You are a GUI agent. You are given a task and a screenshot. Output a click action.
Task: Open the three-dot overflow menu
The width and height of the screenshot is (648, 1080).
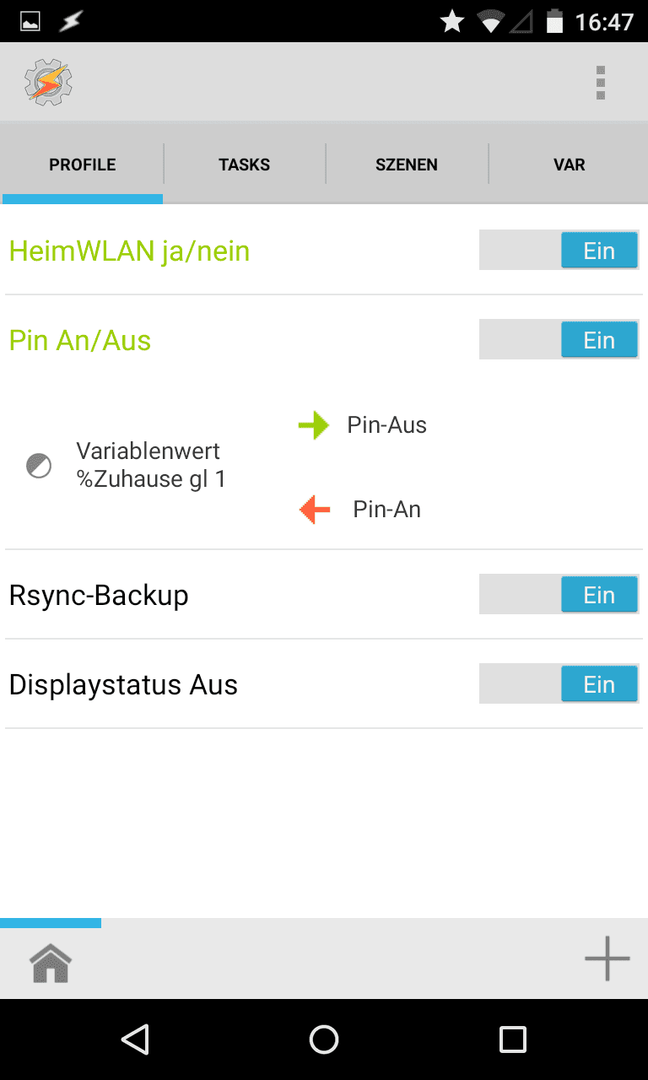click(x=600, y=83)
